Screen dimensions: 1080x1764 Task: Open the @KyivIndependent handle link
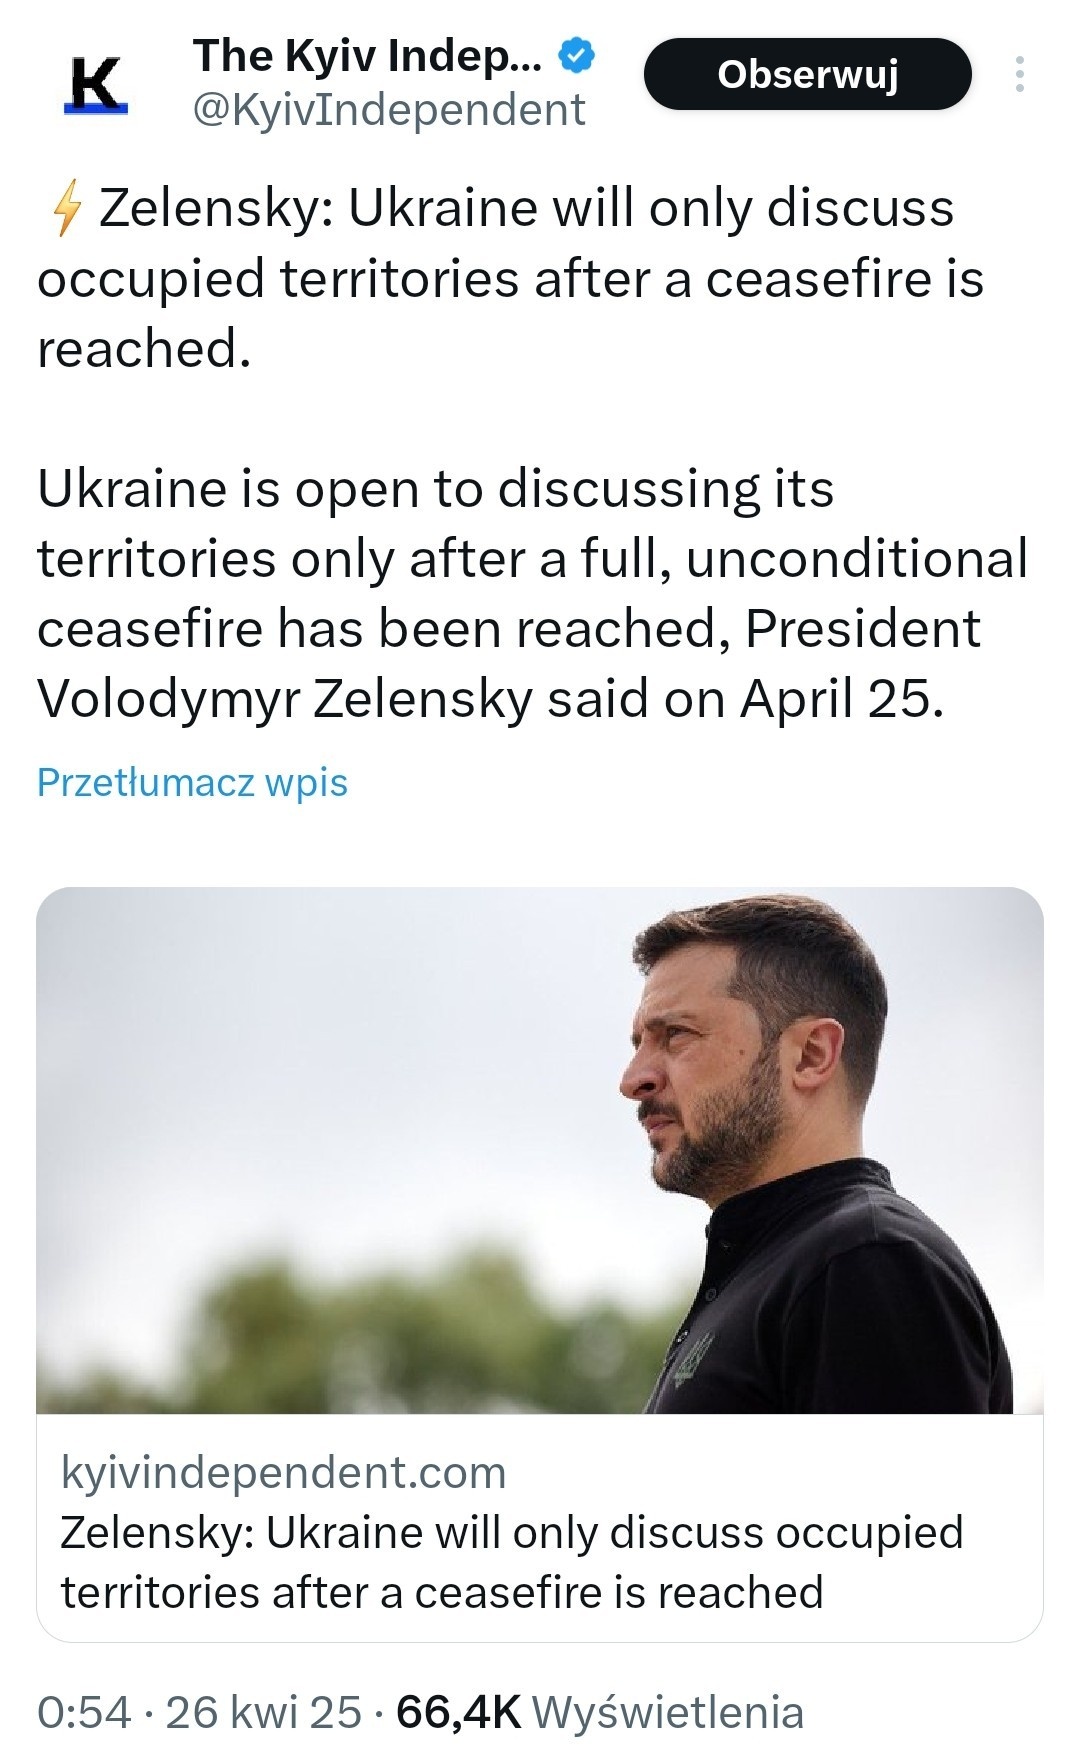pyautogui.click(x=388, y=110)
